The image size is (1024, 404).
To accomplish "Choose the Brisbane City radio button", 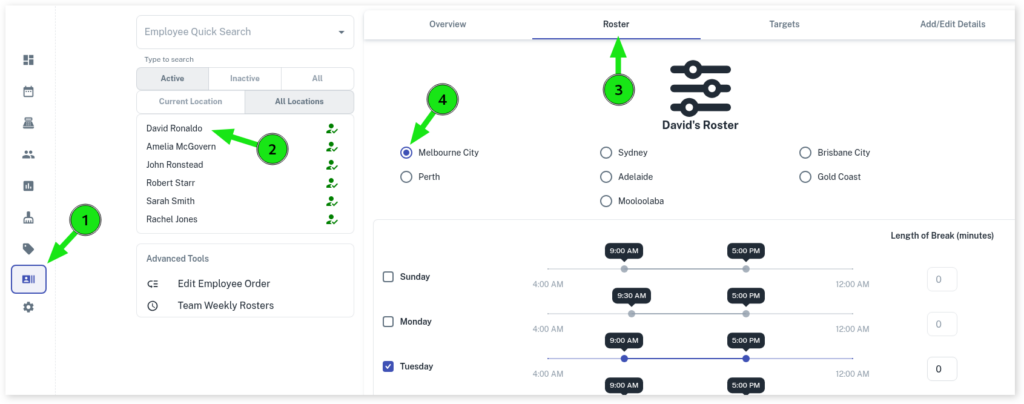I will [x=806, y=153].
